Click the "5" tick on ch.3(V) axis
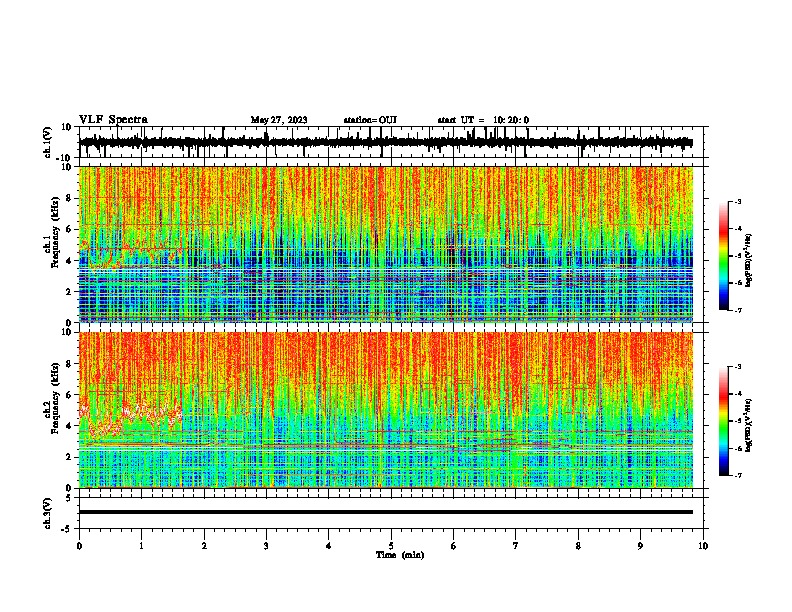The image size is (792, 612). [x=70, y=498]
